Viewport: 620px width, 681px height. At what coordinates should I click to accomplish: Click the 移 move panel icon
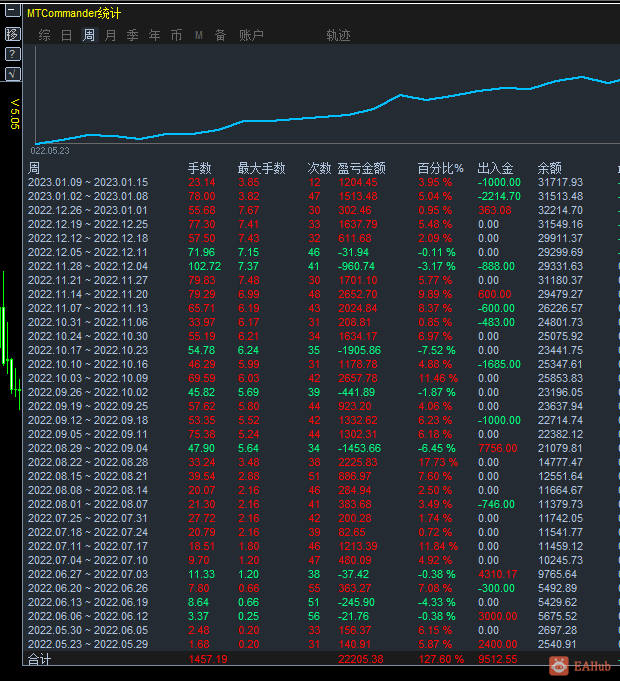(x=13, y=34)
